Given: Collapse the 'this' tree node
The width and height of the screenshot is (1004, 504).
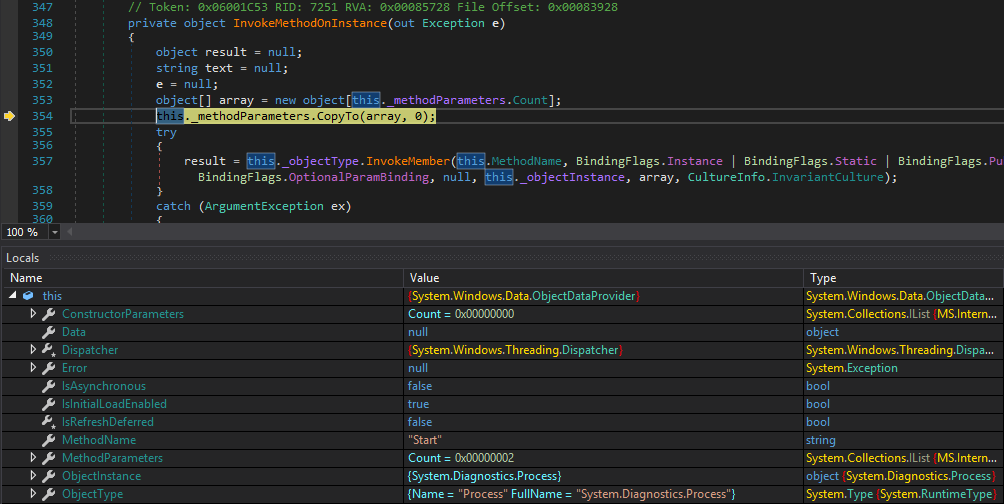Looking at the screenshot, I should (x=13, y=295).
